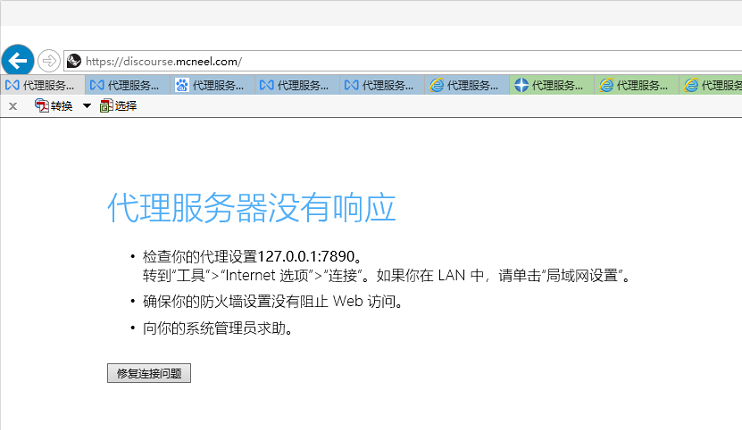Screen dimensions: 742x430
Task: Click the 转换 text label
Action: (62, 106)
